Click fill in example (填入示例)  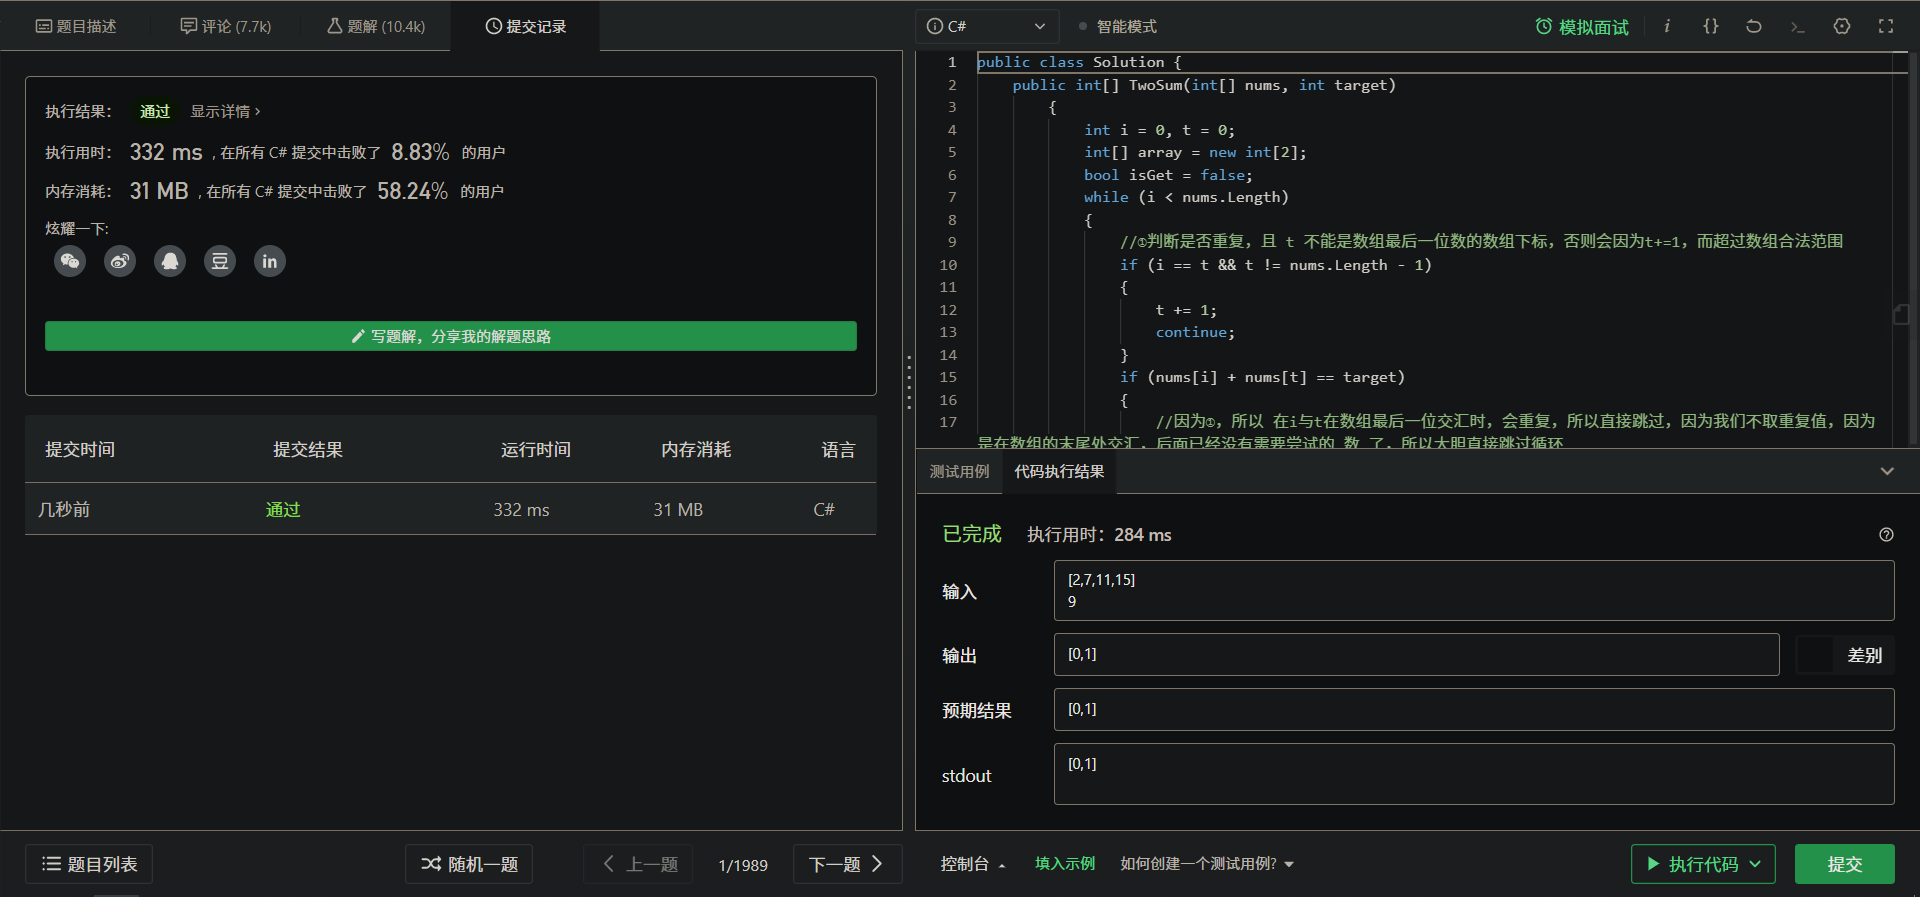pyautogui.click(x=1064, y=864)
